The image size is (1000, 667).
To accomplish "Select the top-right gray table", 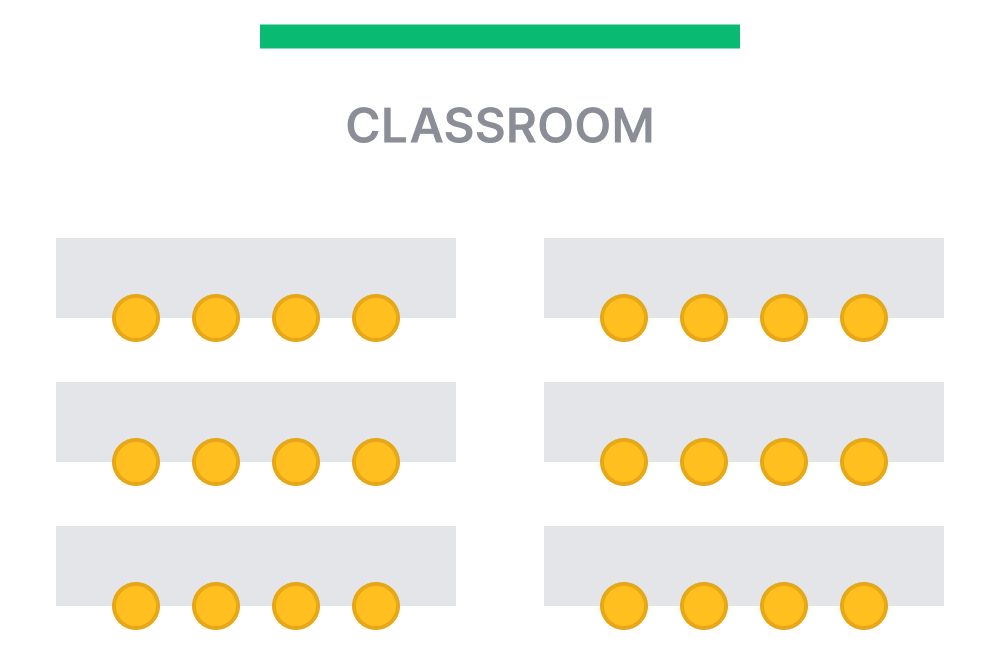I will click(x=744, y=278).
